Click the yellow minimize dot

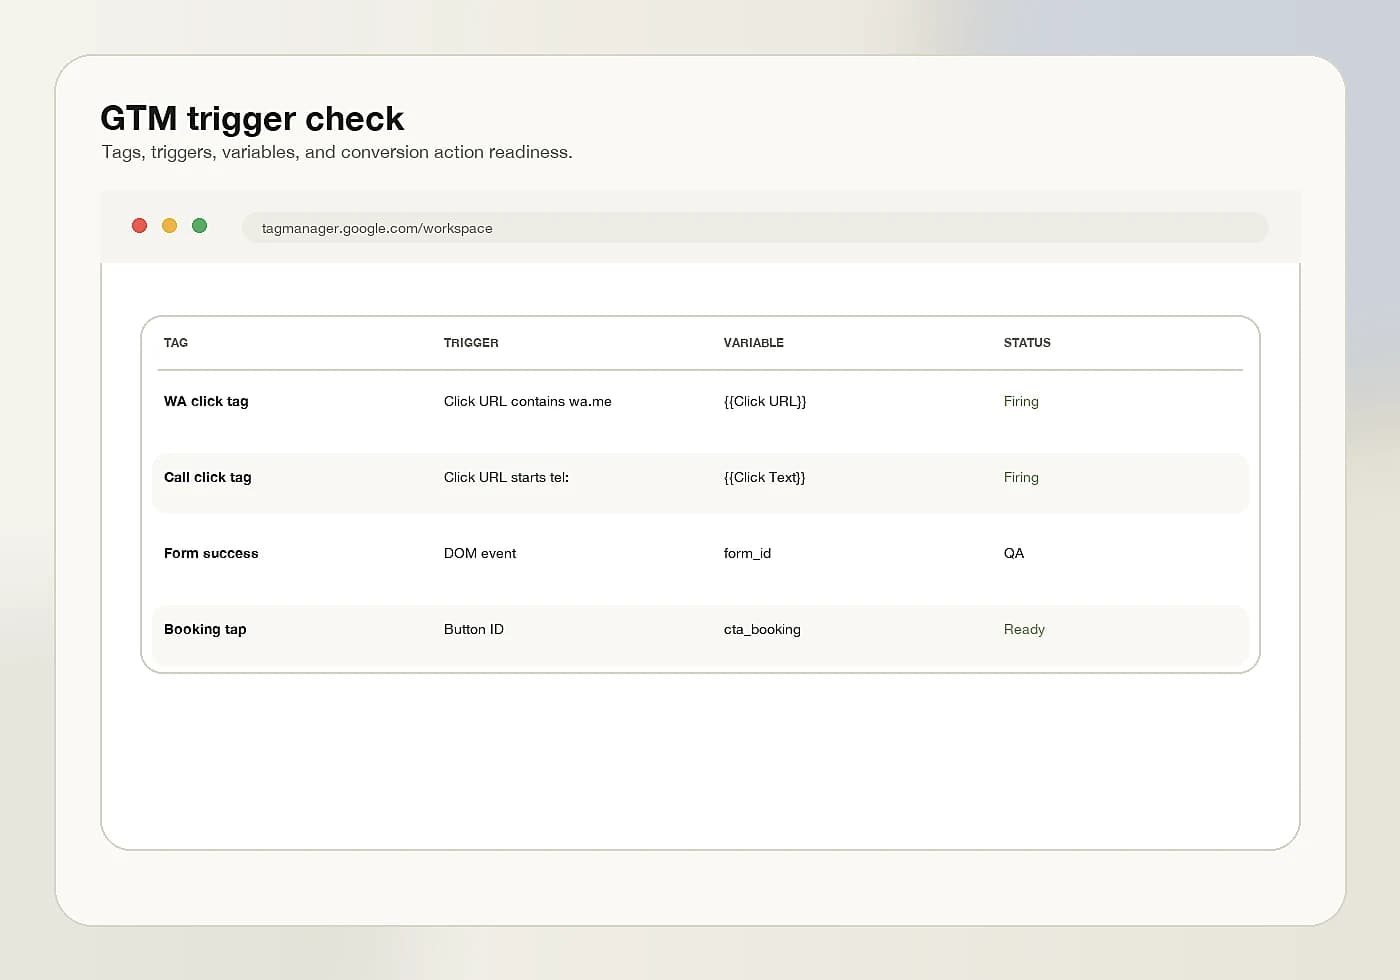click(170, 226)
